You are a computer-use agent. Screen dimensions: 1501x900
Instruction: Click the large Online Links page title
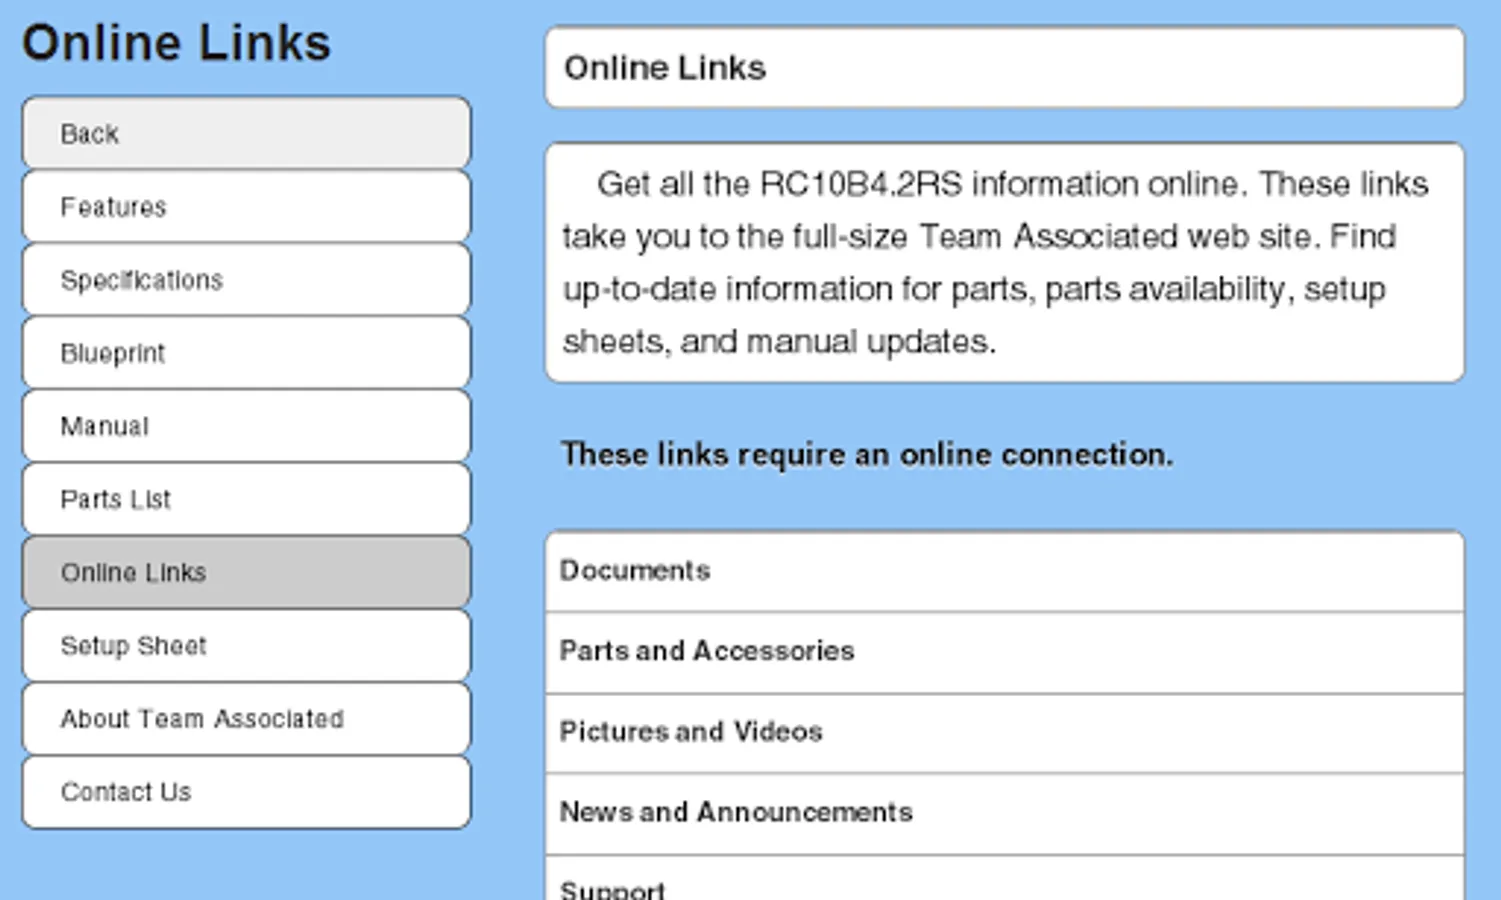tap(177, 43)
